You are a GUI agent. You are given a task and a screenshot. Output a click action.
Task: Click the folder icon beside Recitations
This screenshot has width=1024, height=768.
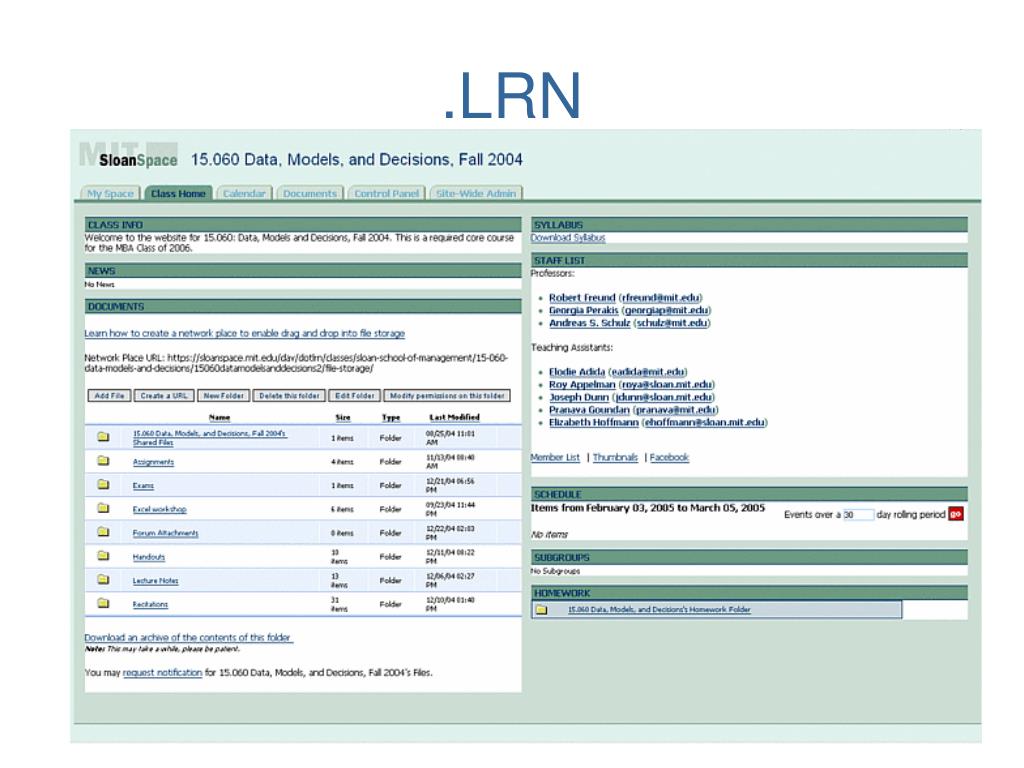(103, 603)
